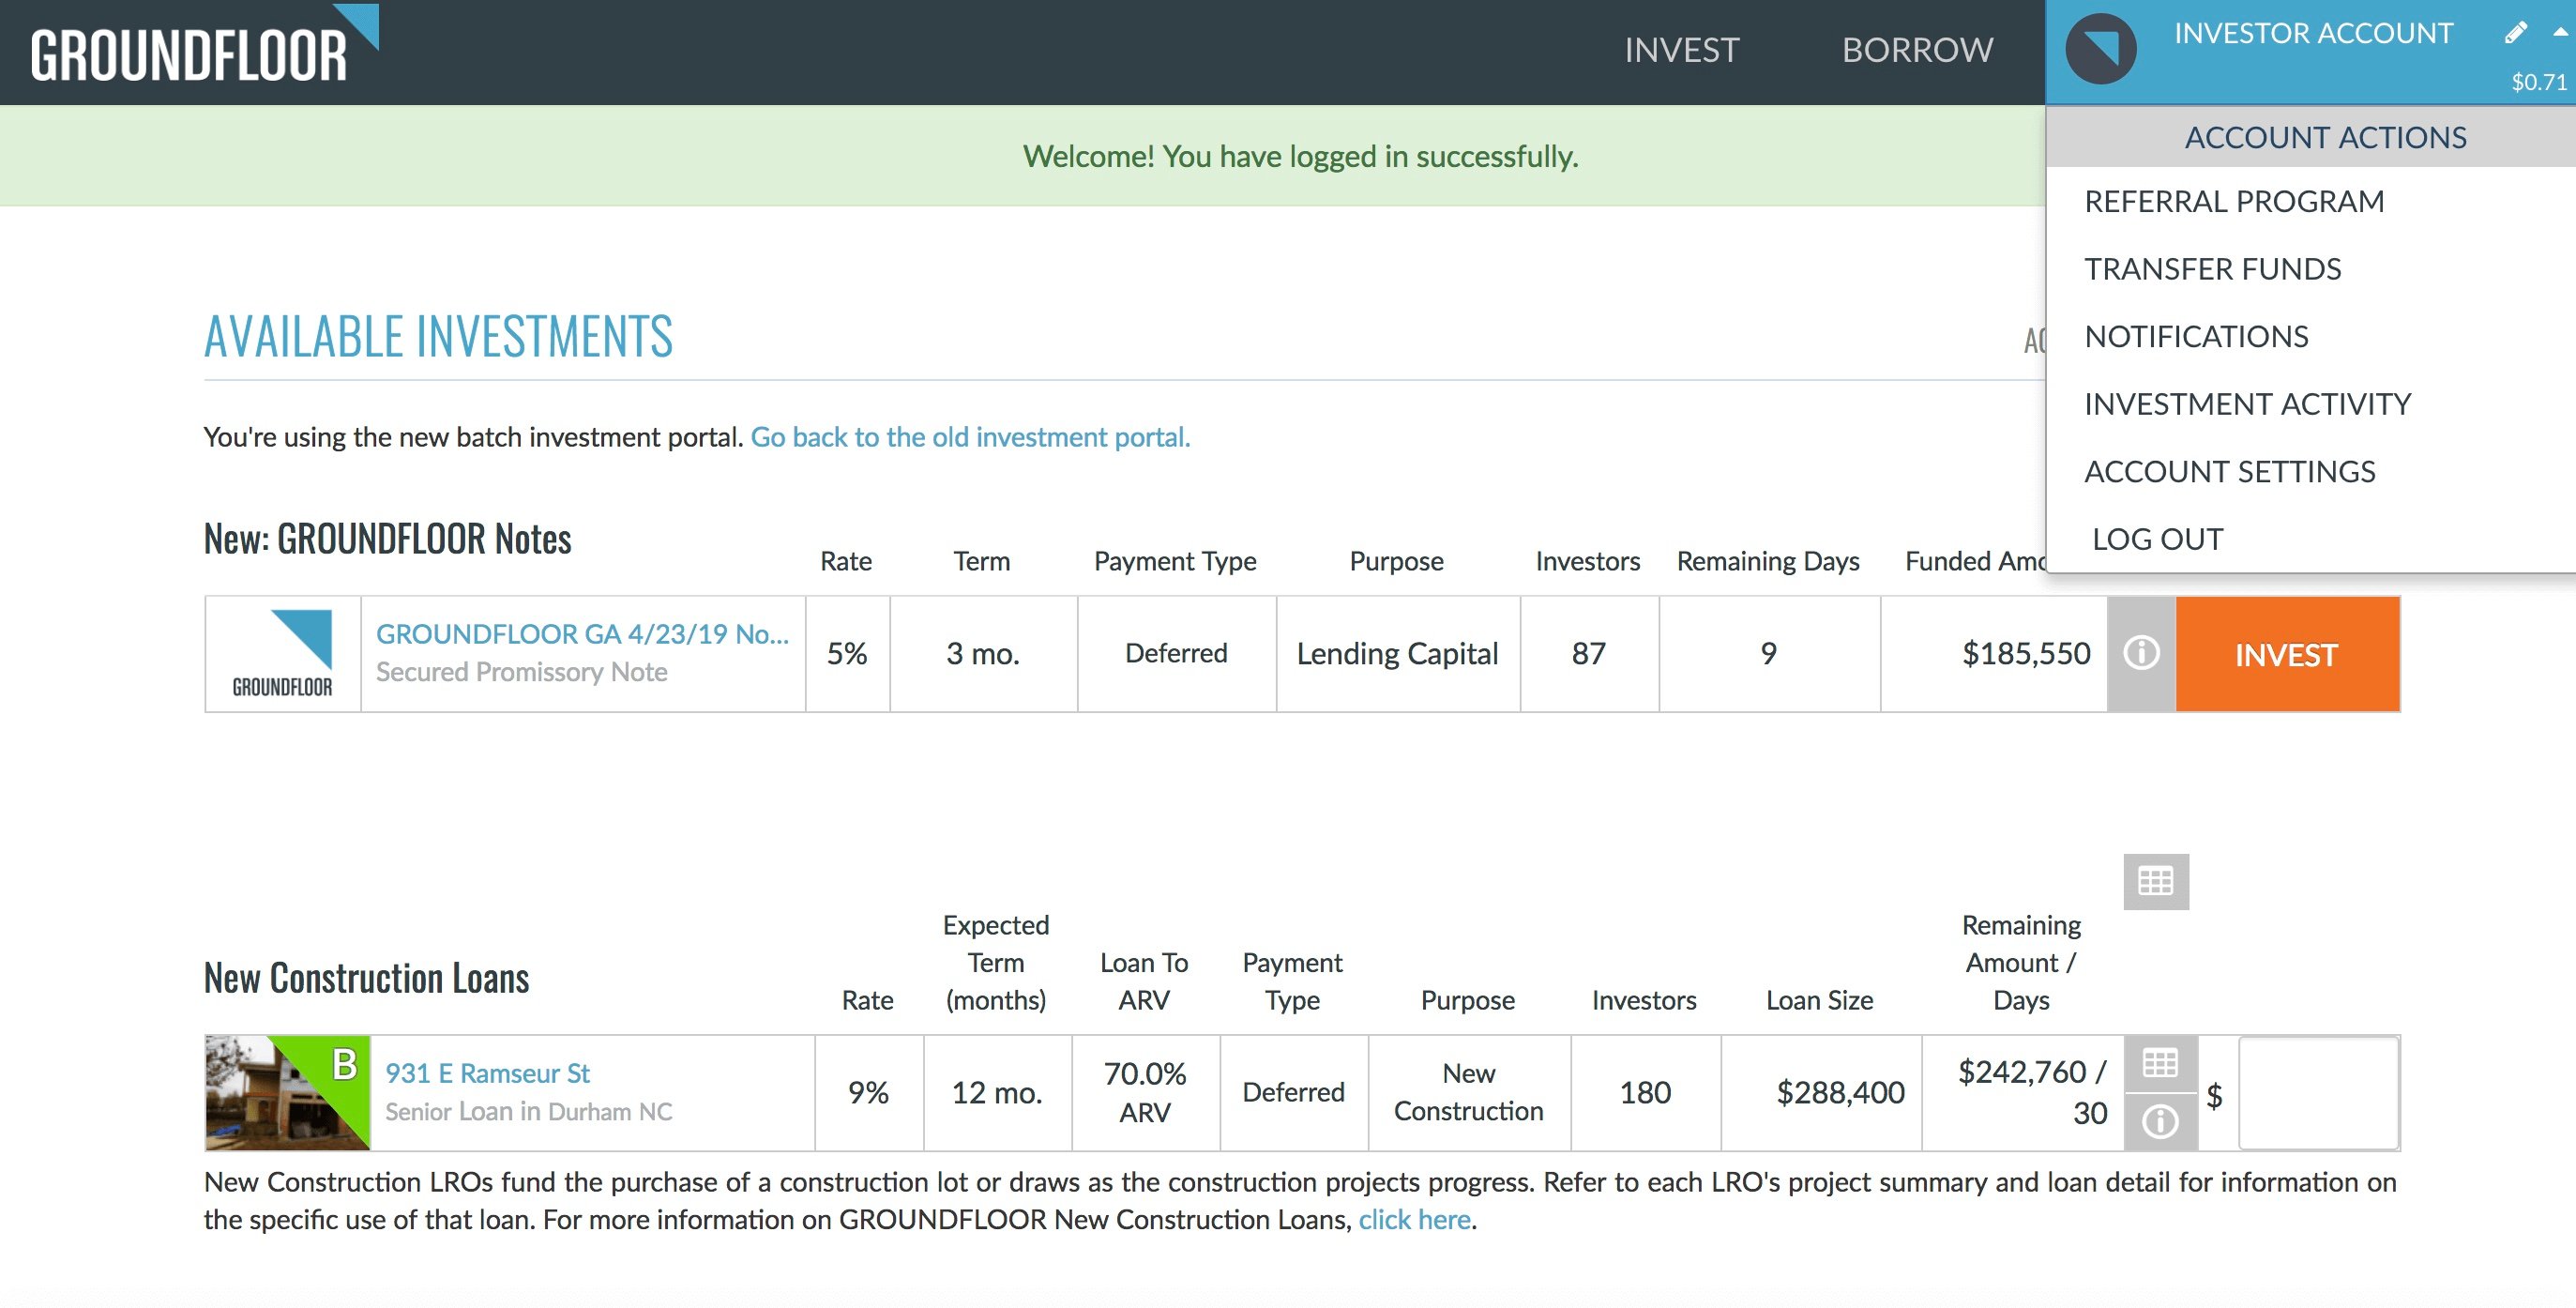Click the grid icon in the 931 E Ramseur St row
The width and height of the screenshot is (2576, 1308).
2160,1064
